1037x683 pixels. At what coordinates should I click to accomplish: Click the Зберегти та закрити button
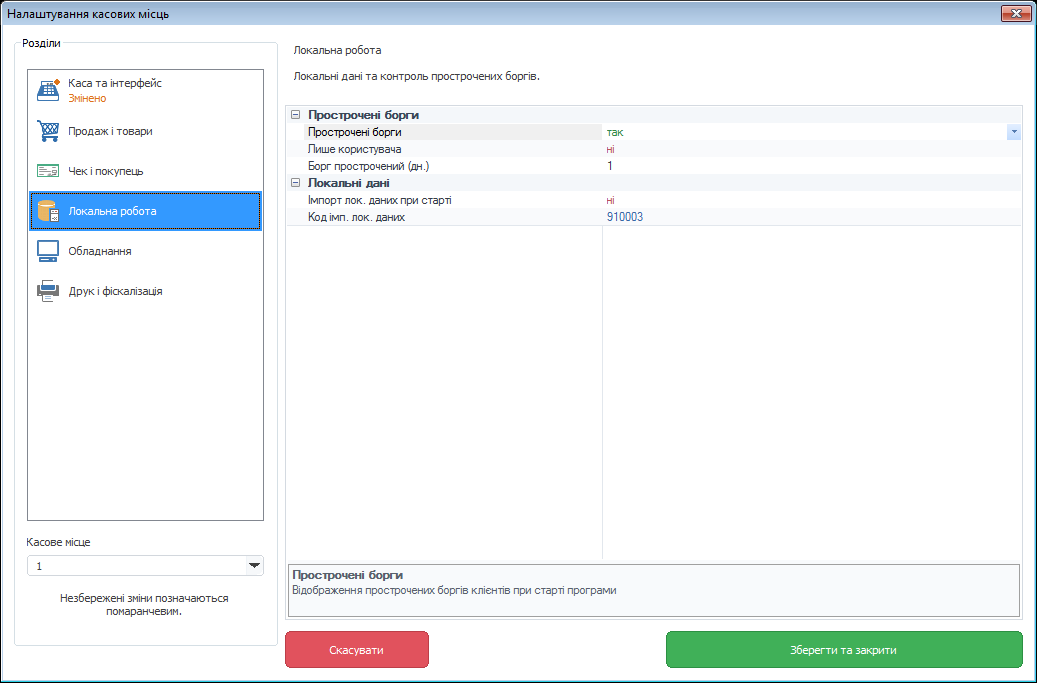point(844,649)
